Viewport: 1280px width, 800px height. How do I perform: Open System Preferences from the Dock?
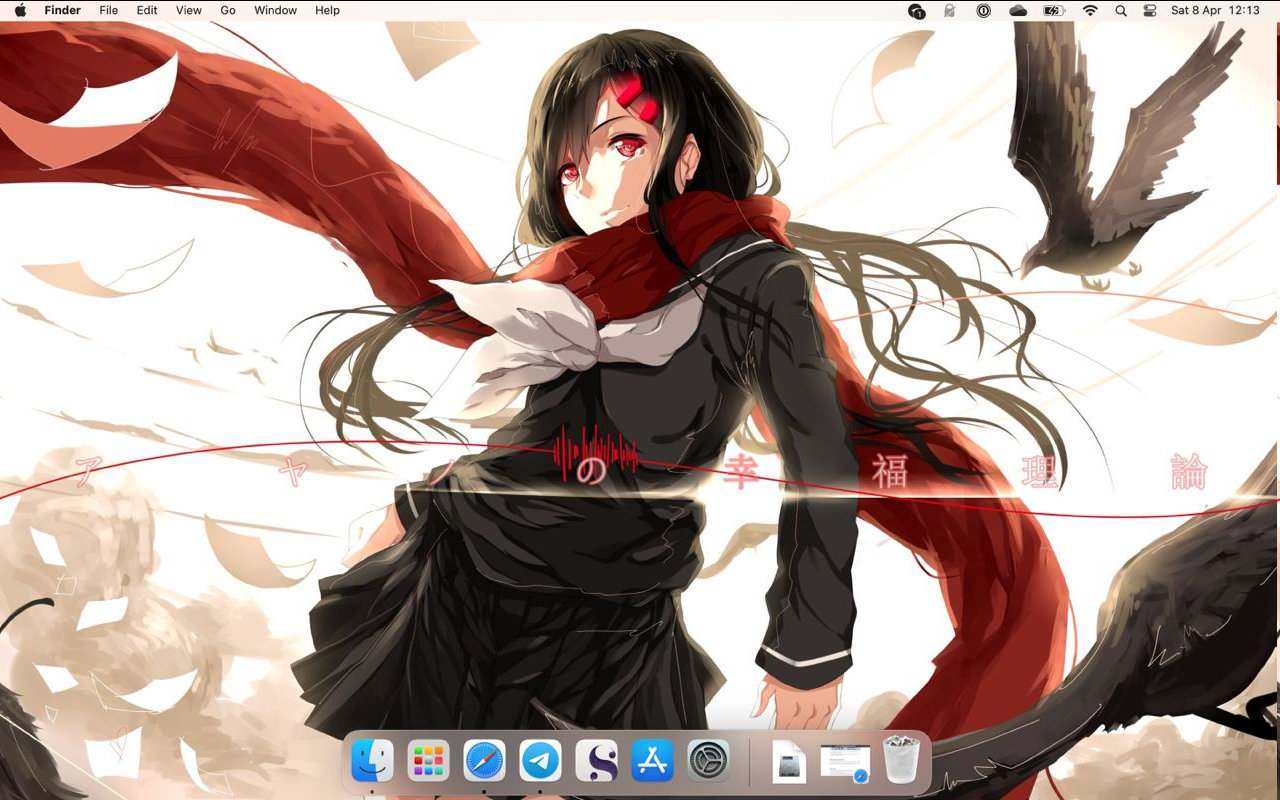[x=708, y=761]
